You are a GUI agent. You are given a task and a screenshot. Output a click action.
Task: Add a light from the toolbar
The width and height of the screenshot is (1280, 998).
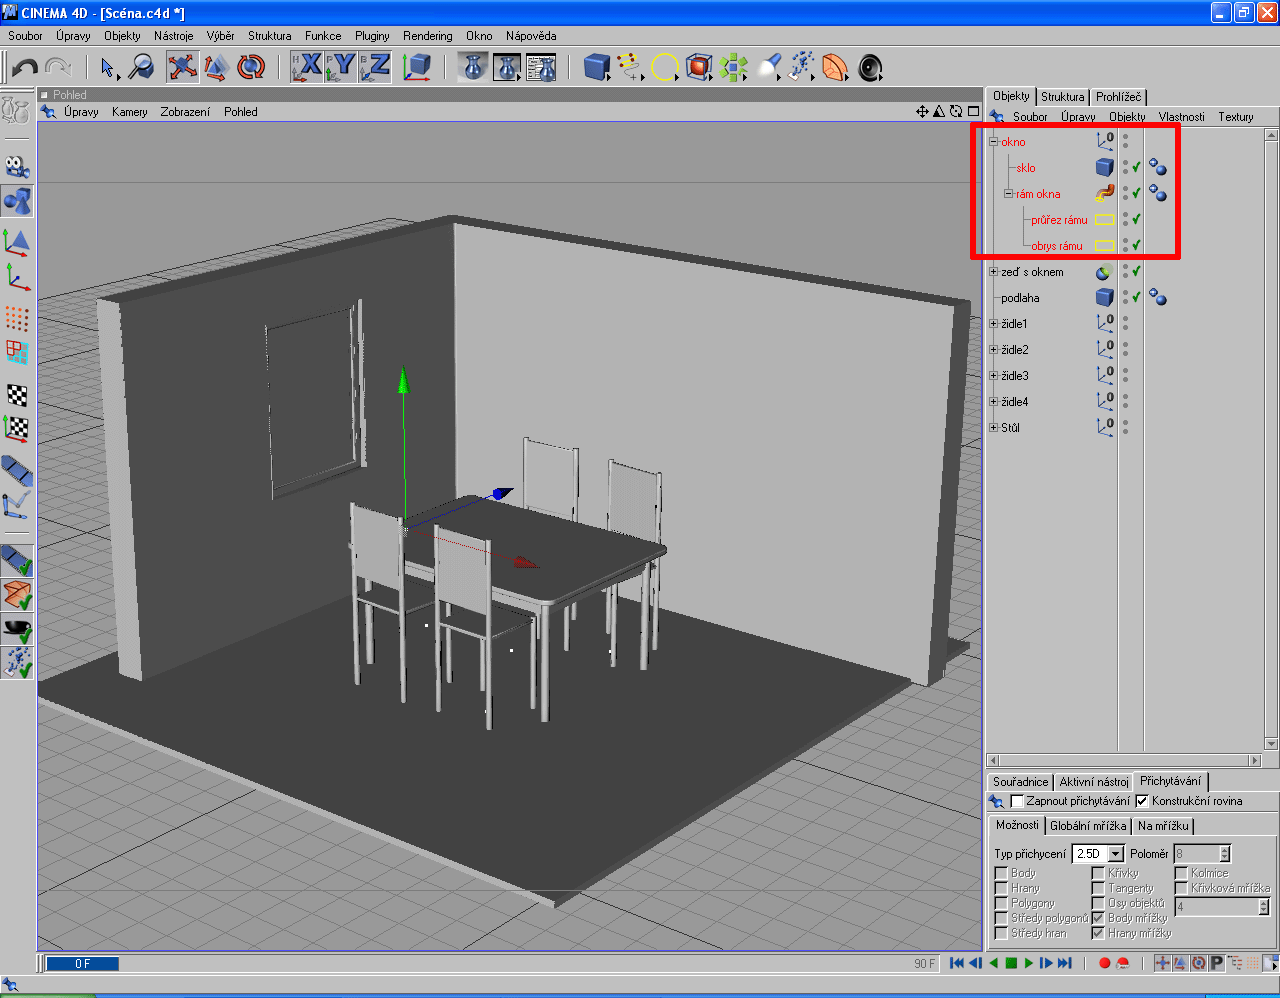pos(767,67)
